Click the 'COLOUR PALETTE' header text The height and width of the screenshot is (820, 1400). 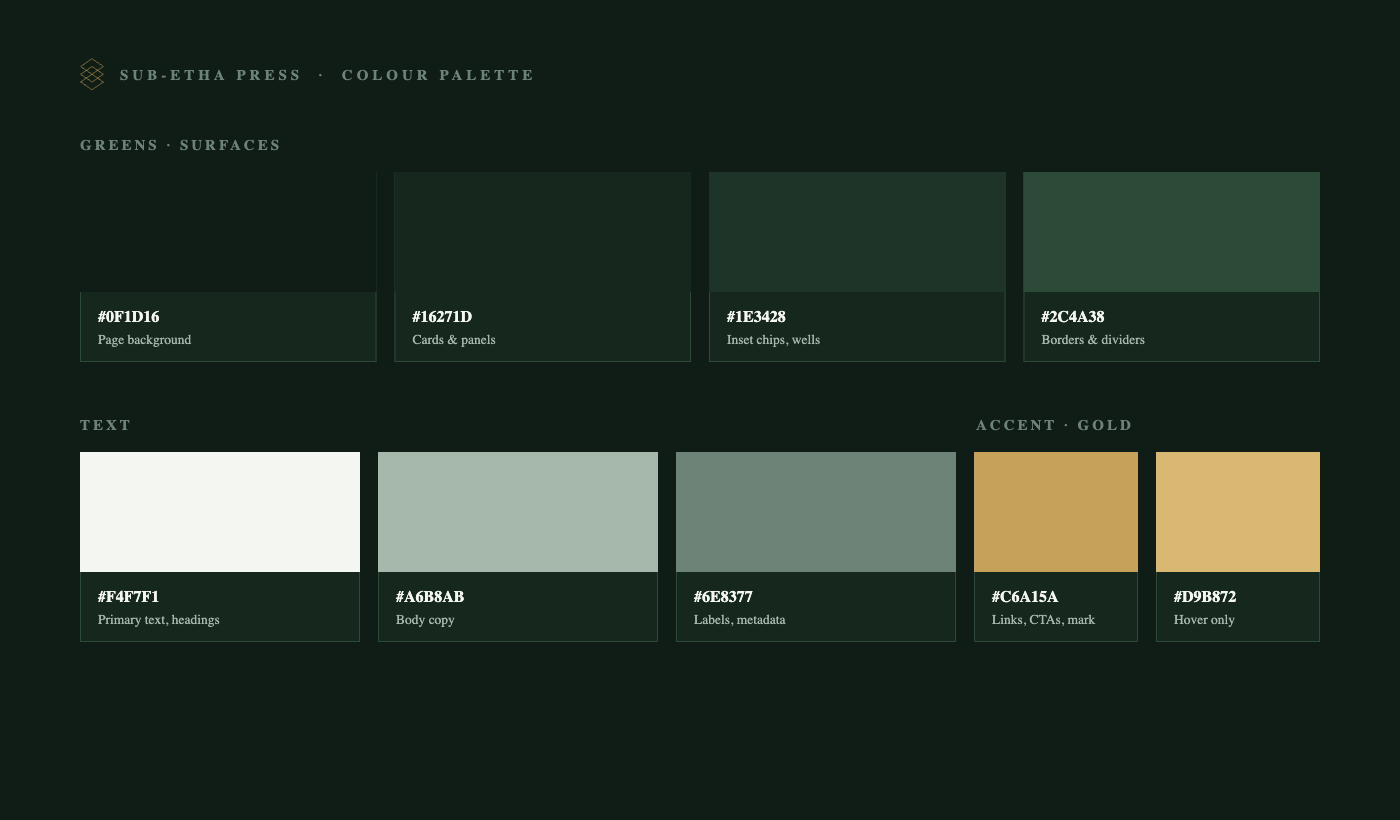[438, 75]
